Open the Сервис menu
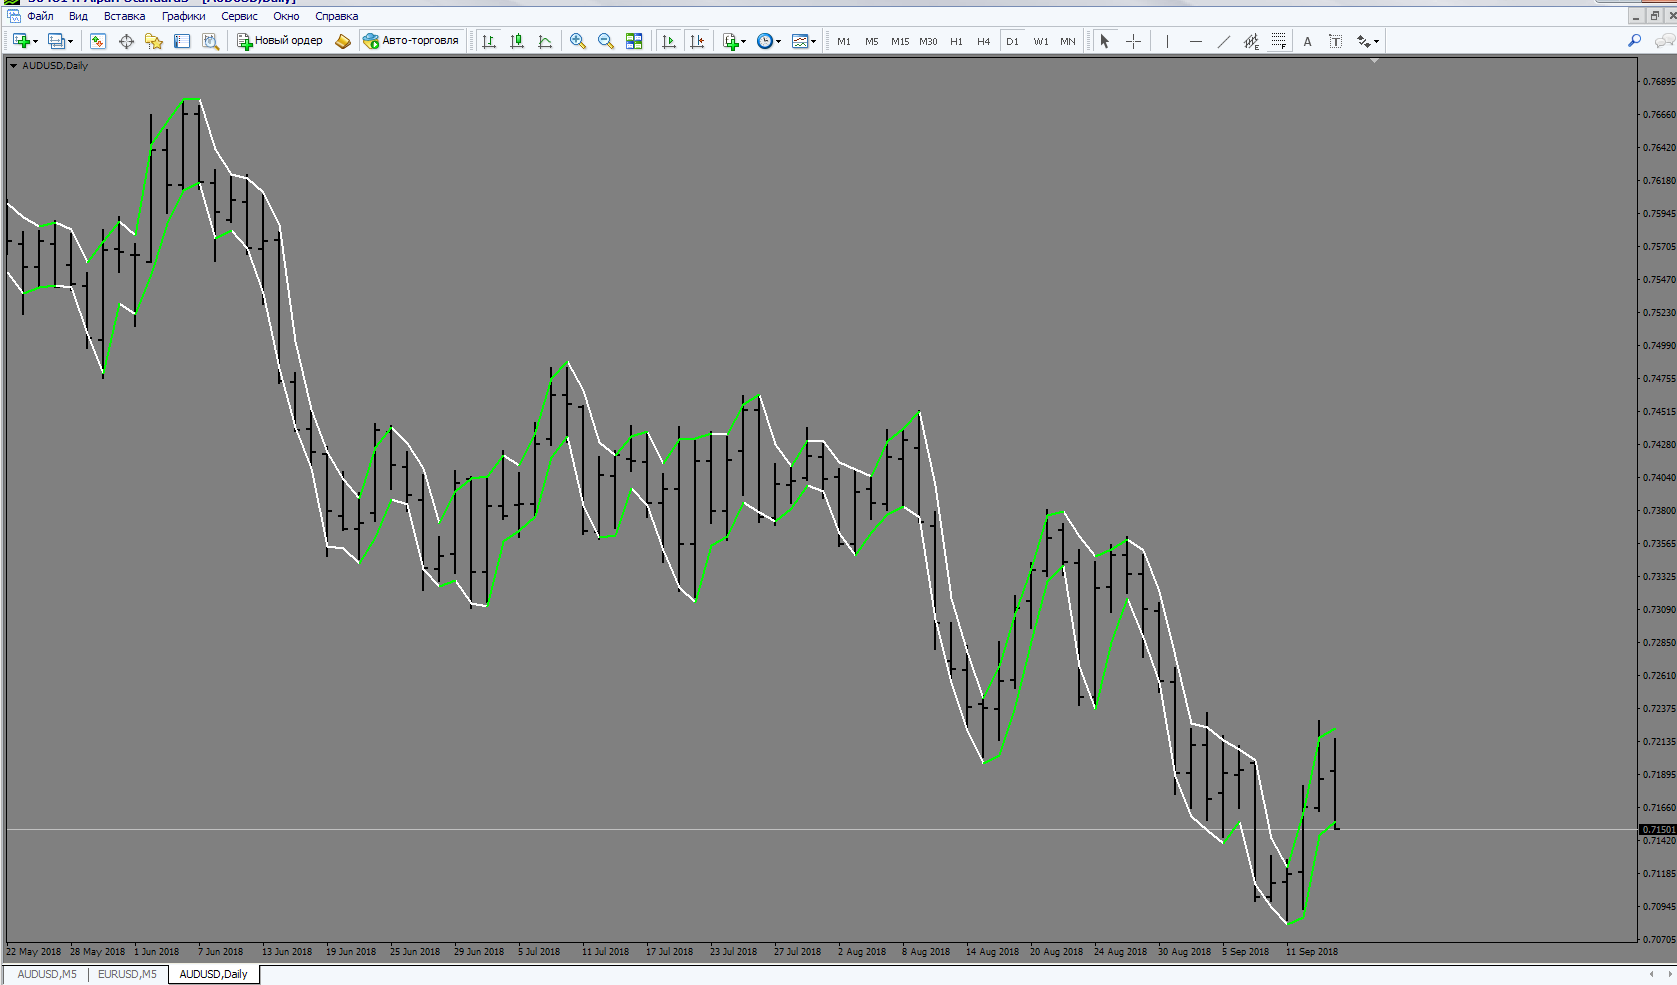This screenshot has width=1677, height=985. pos(240,16)
